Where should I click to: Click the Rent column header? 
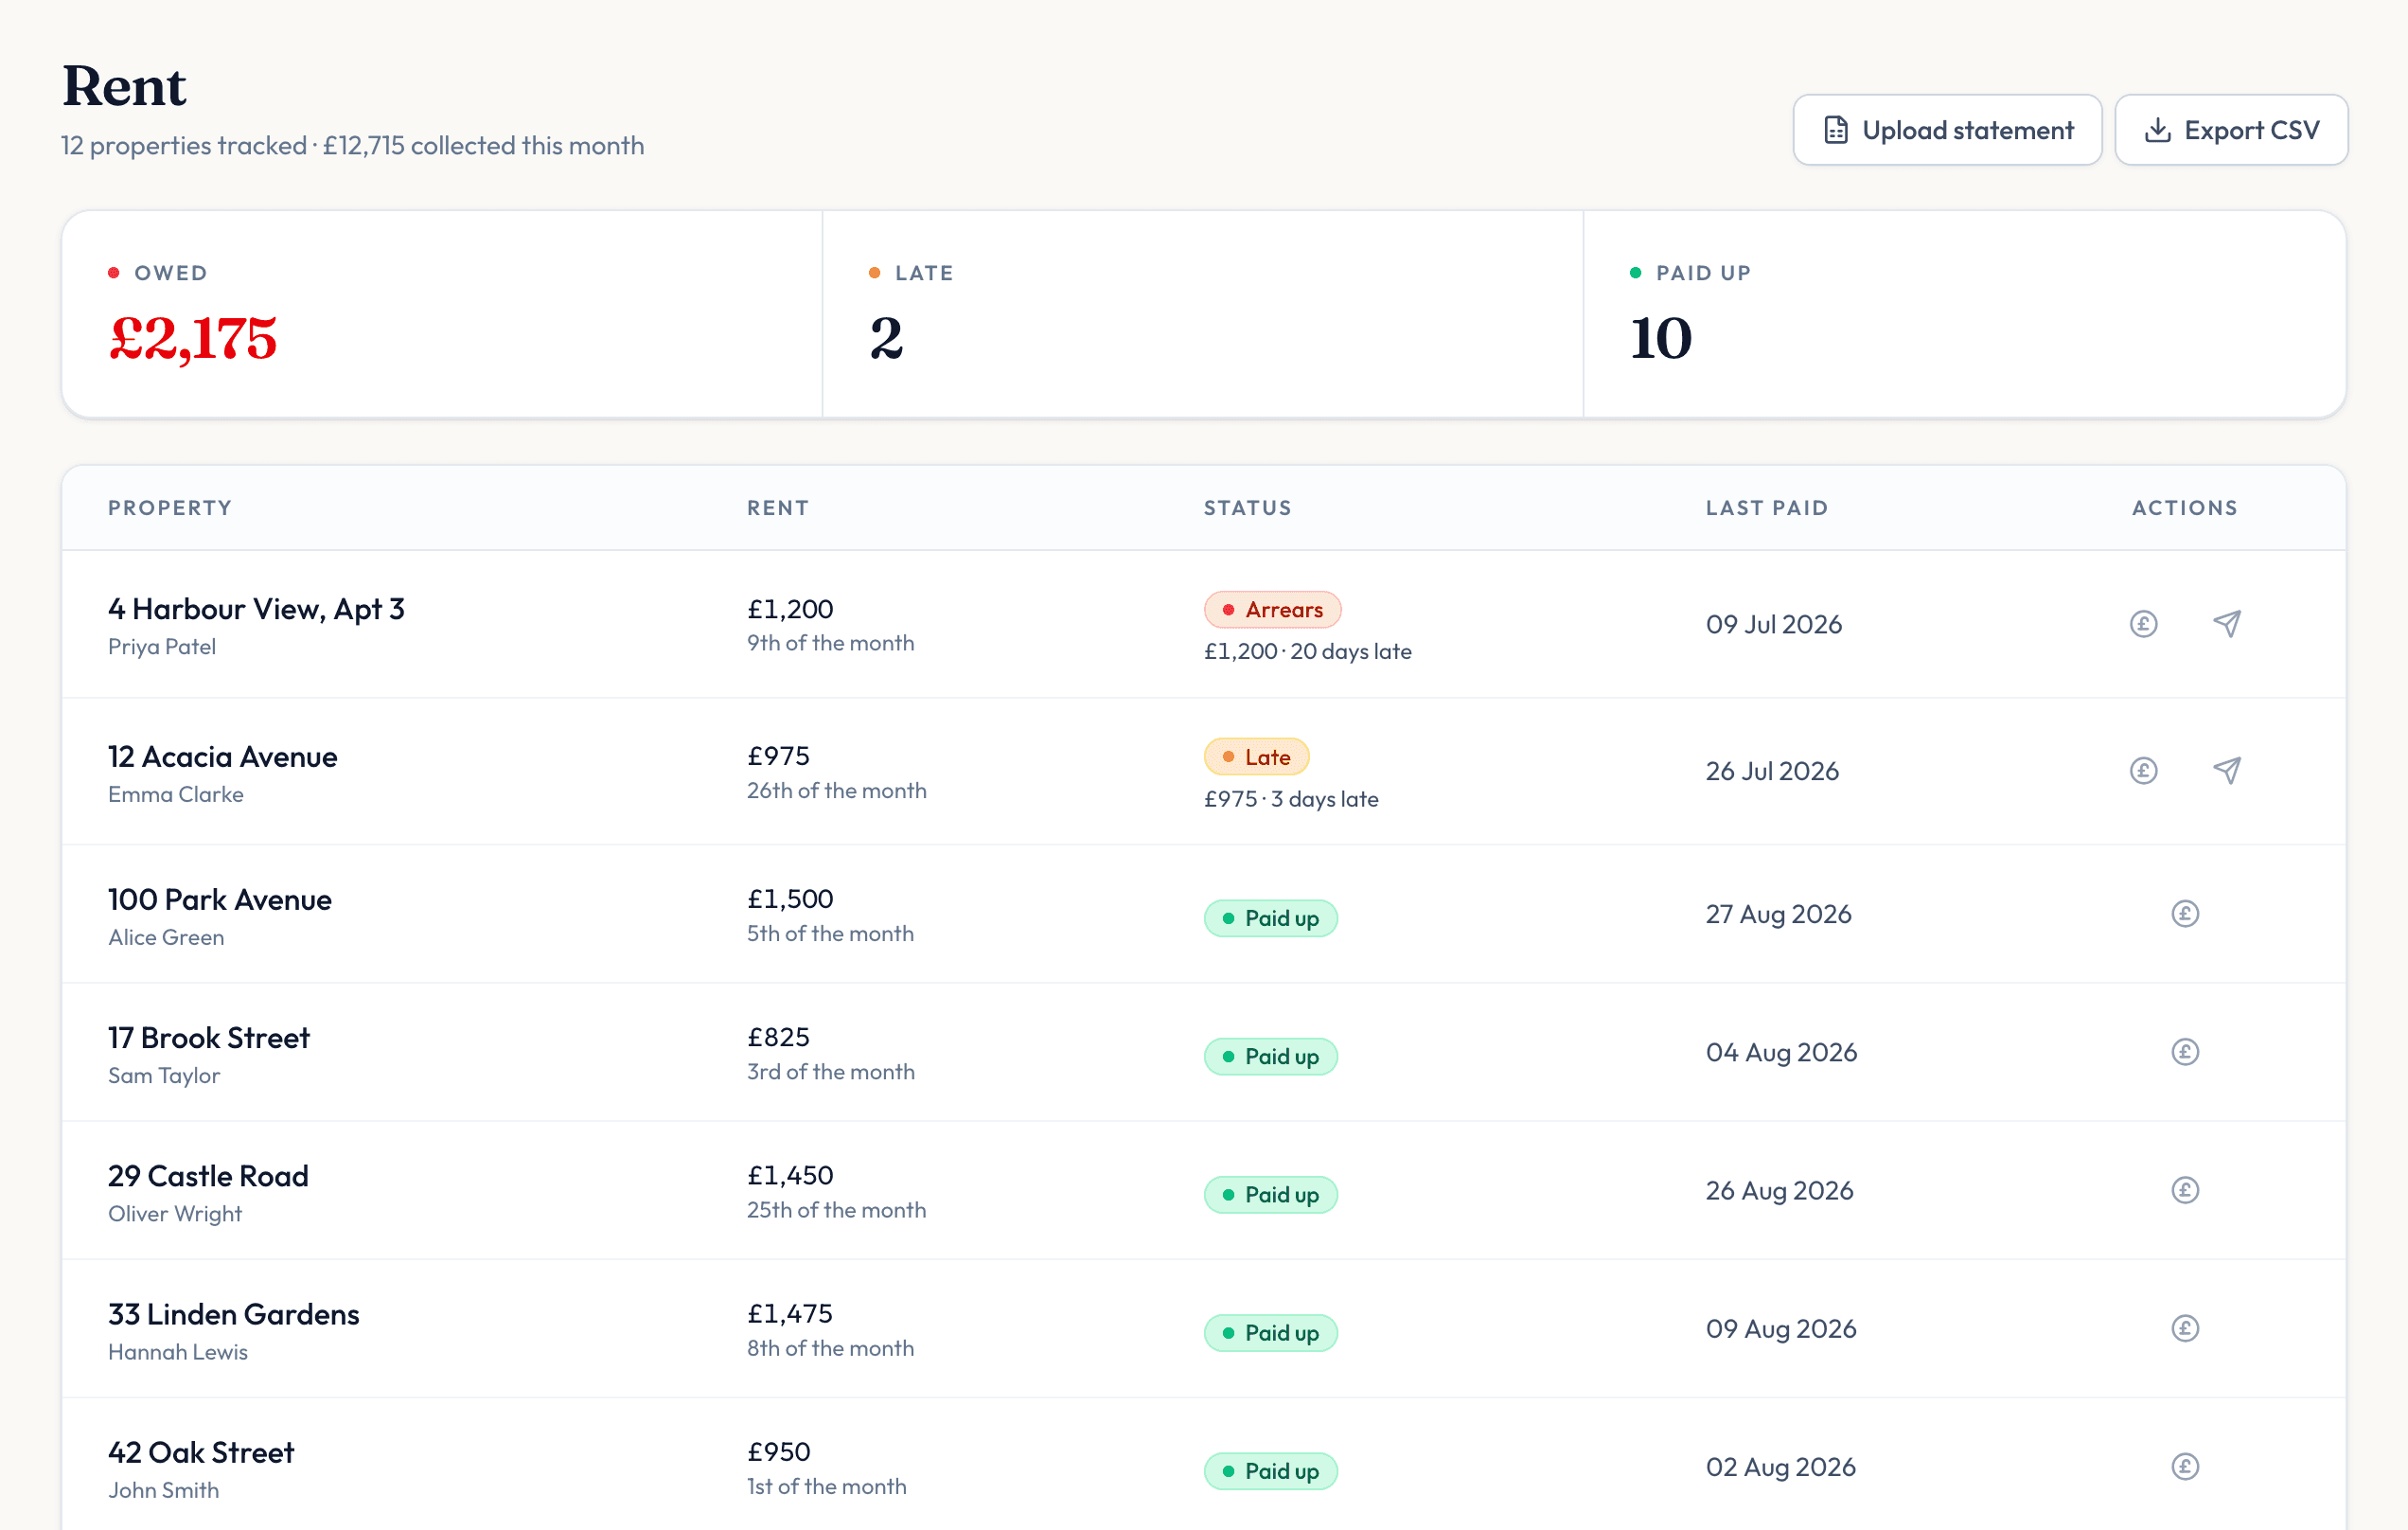click(x=778, y=508)
